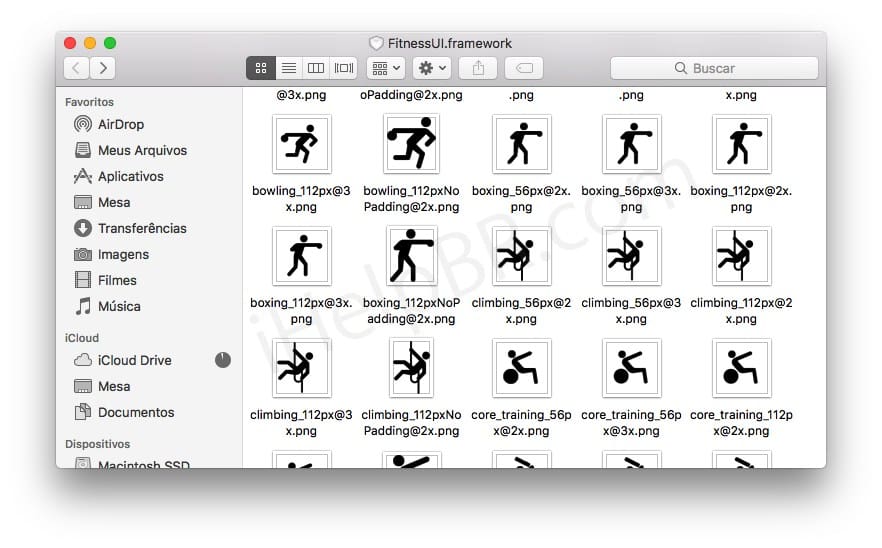Open the gear action menu
Viewport: 882px width, 548px height.
tap(432, 68)
